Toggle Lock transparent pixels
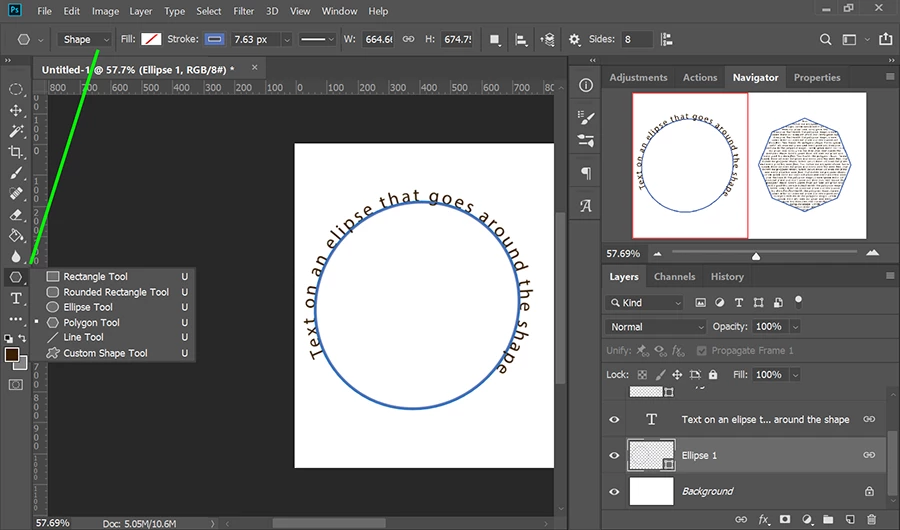900x530 pixels. pyautogui.click(x=642, y=375)
